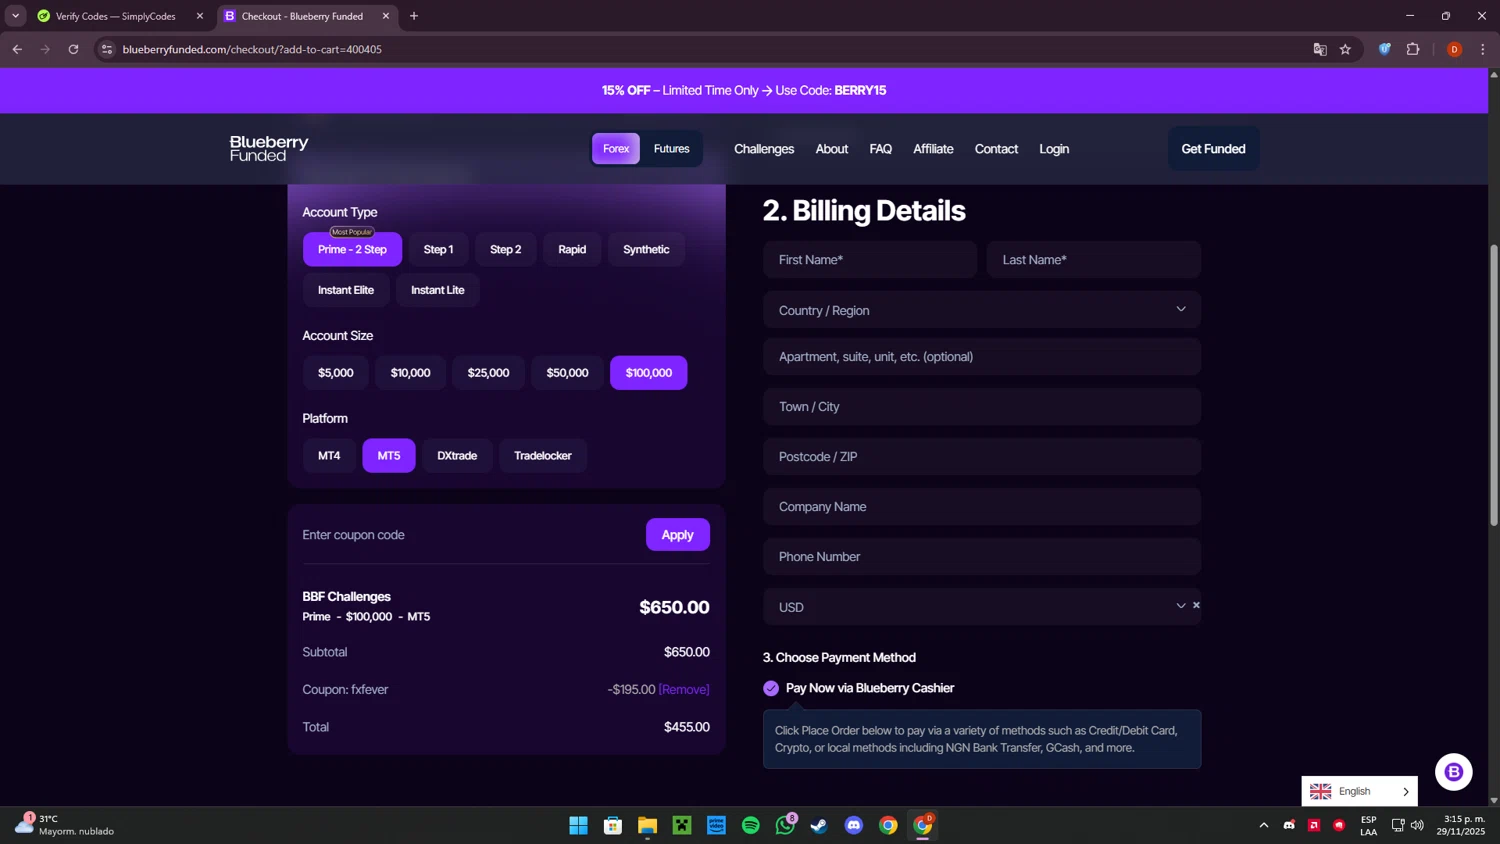Open the English language selector
The image size is (1500, 844).
click(1359, 791)
